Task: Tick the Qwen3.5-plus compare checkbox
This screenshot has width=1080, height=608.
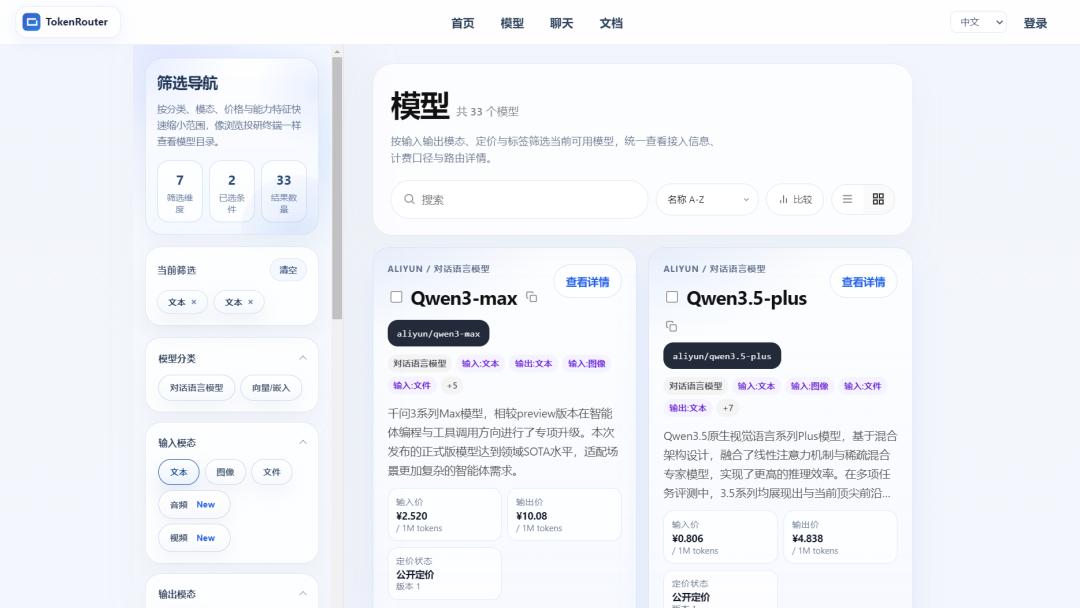Action: tap(672, 297)
